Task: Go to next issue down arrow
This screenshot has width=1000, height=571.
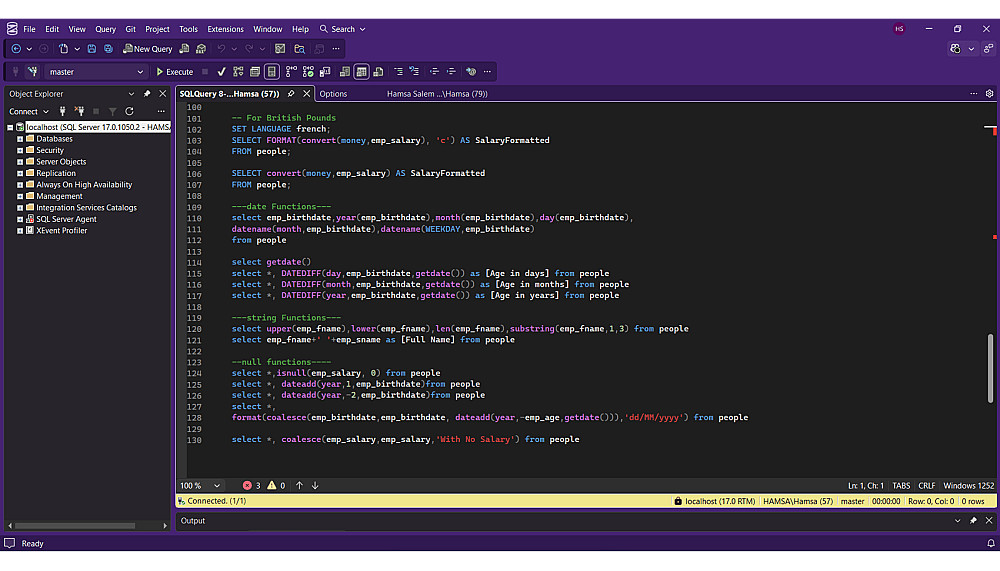Action: tap(315, 486)
